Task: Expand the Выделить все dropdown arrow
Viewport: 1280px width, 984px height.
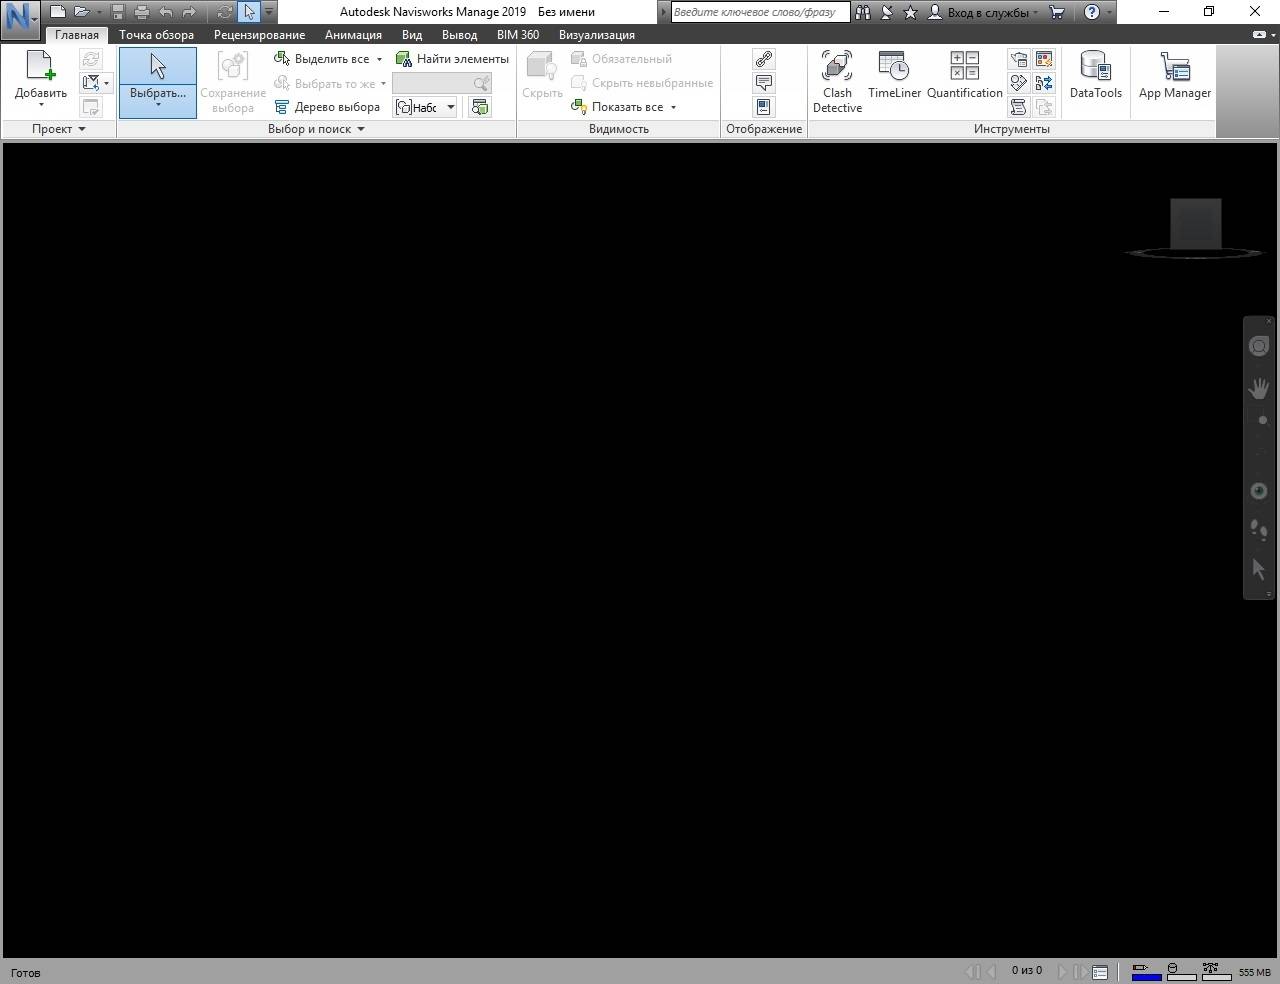Action: point(379,59)
